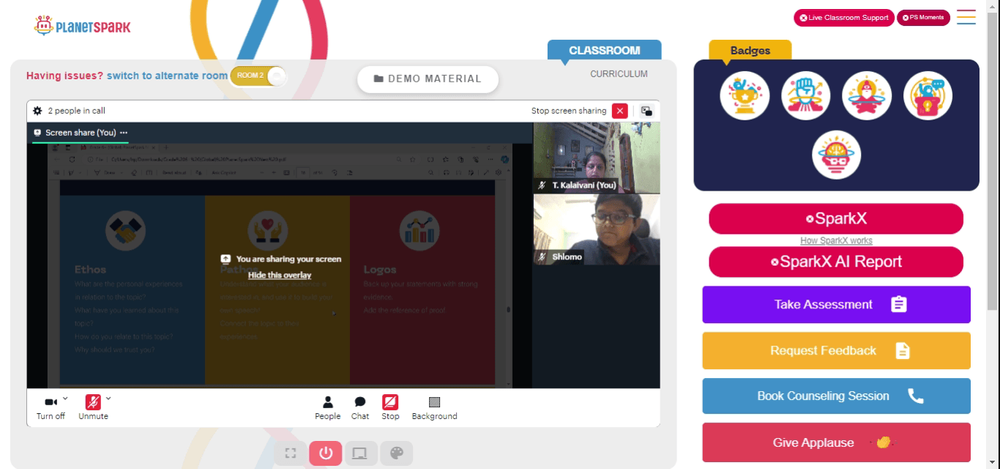1000x469 pixels.
Task: Open How SparkX works link
Action: 836,241
